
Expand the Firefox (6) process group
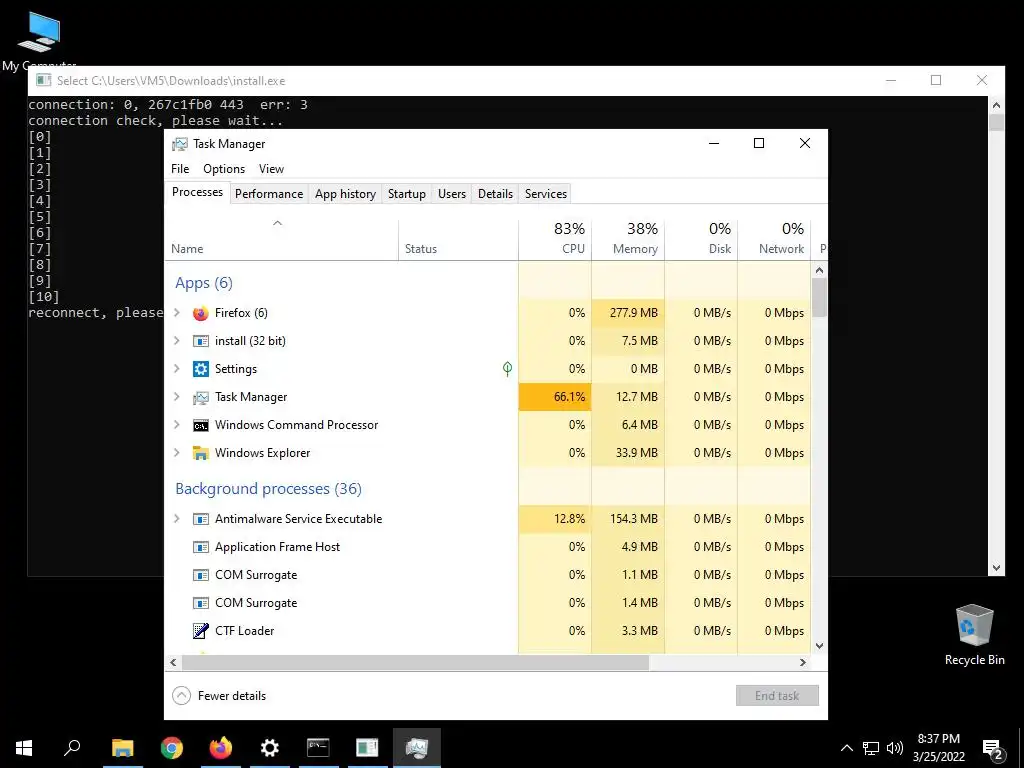click(177, 313)
